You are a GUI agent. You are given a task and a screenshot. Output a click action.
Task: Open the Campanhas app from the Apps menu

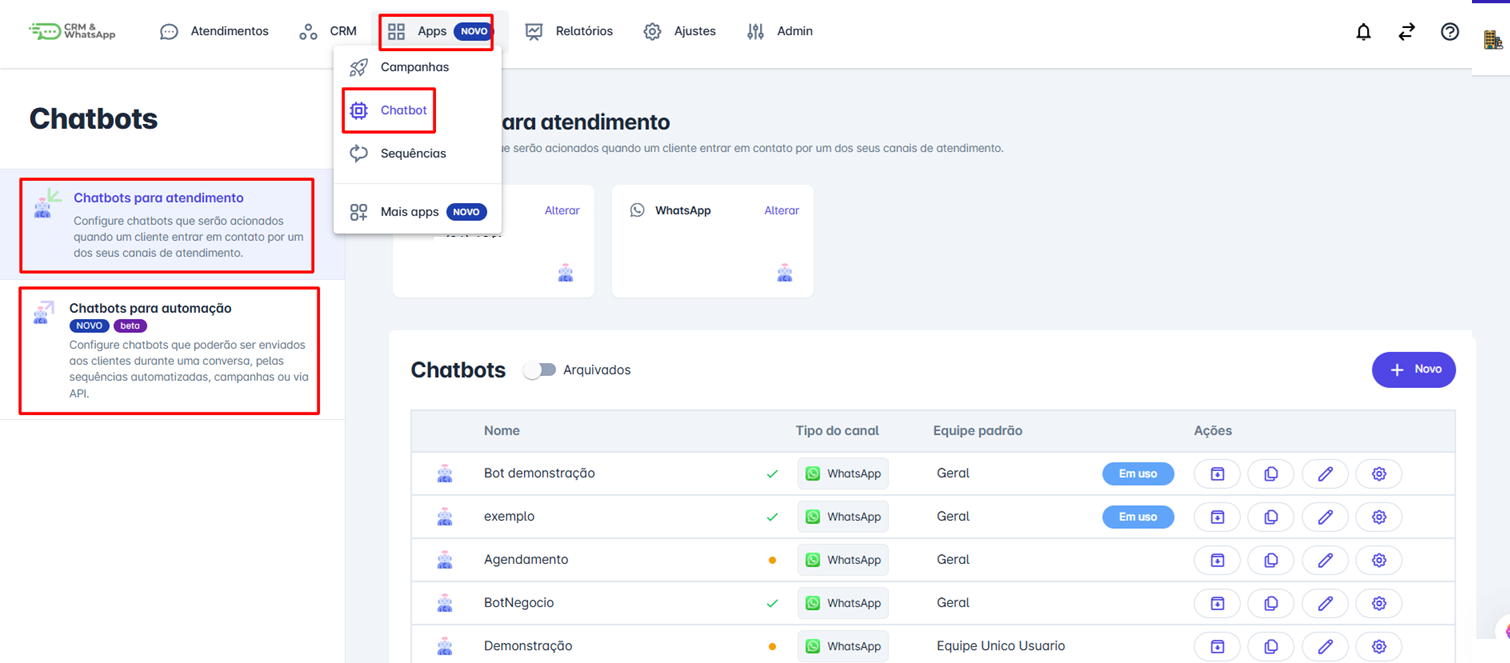413,67
